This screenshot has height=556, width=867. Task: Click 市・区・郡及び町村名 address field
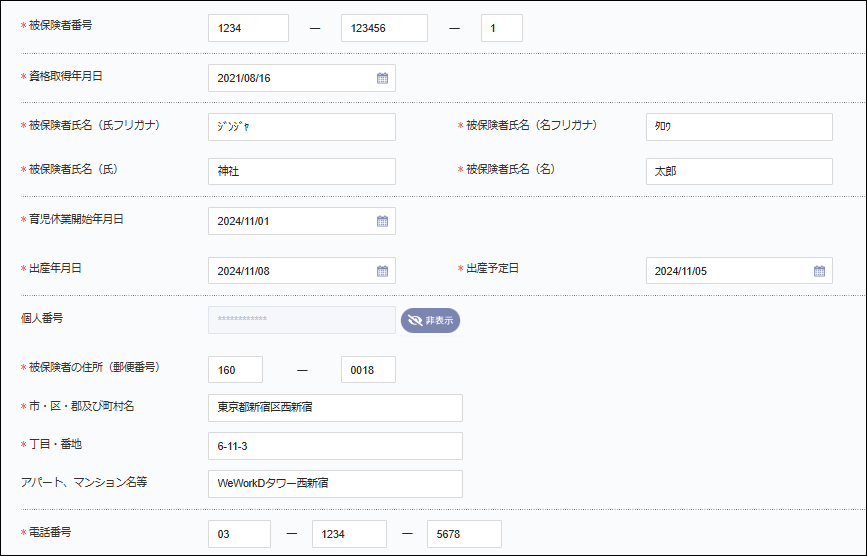pyautogui.click(x=335, y=408)
